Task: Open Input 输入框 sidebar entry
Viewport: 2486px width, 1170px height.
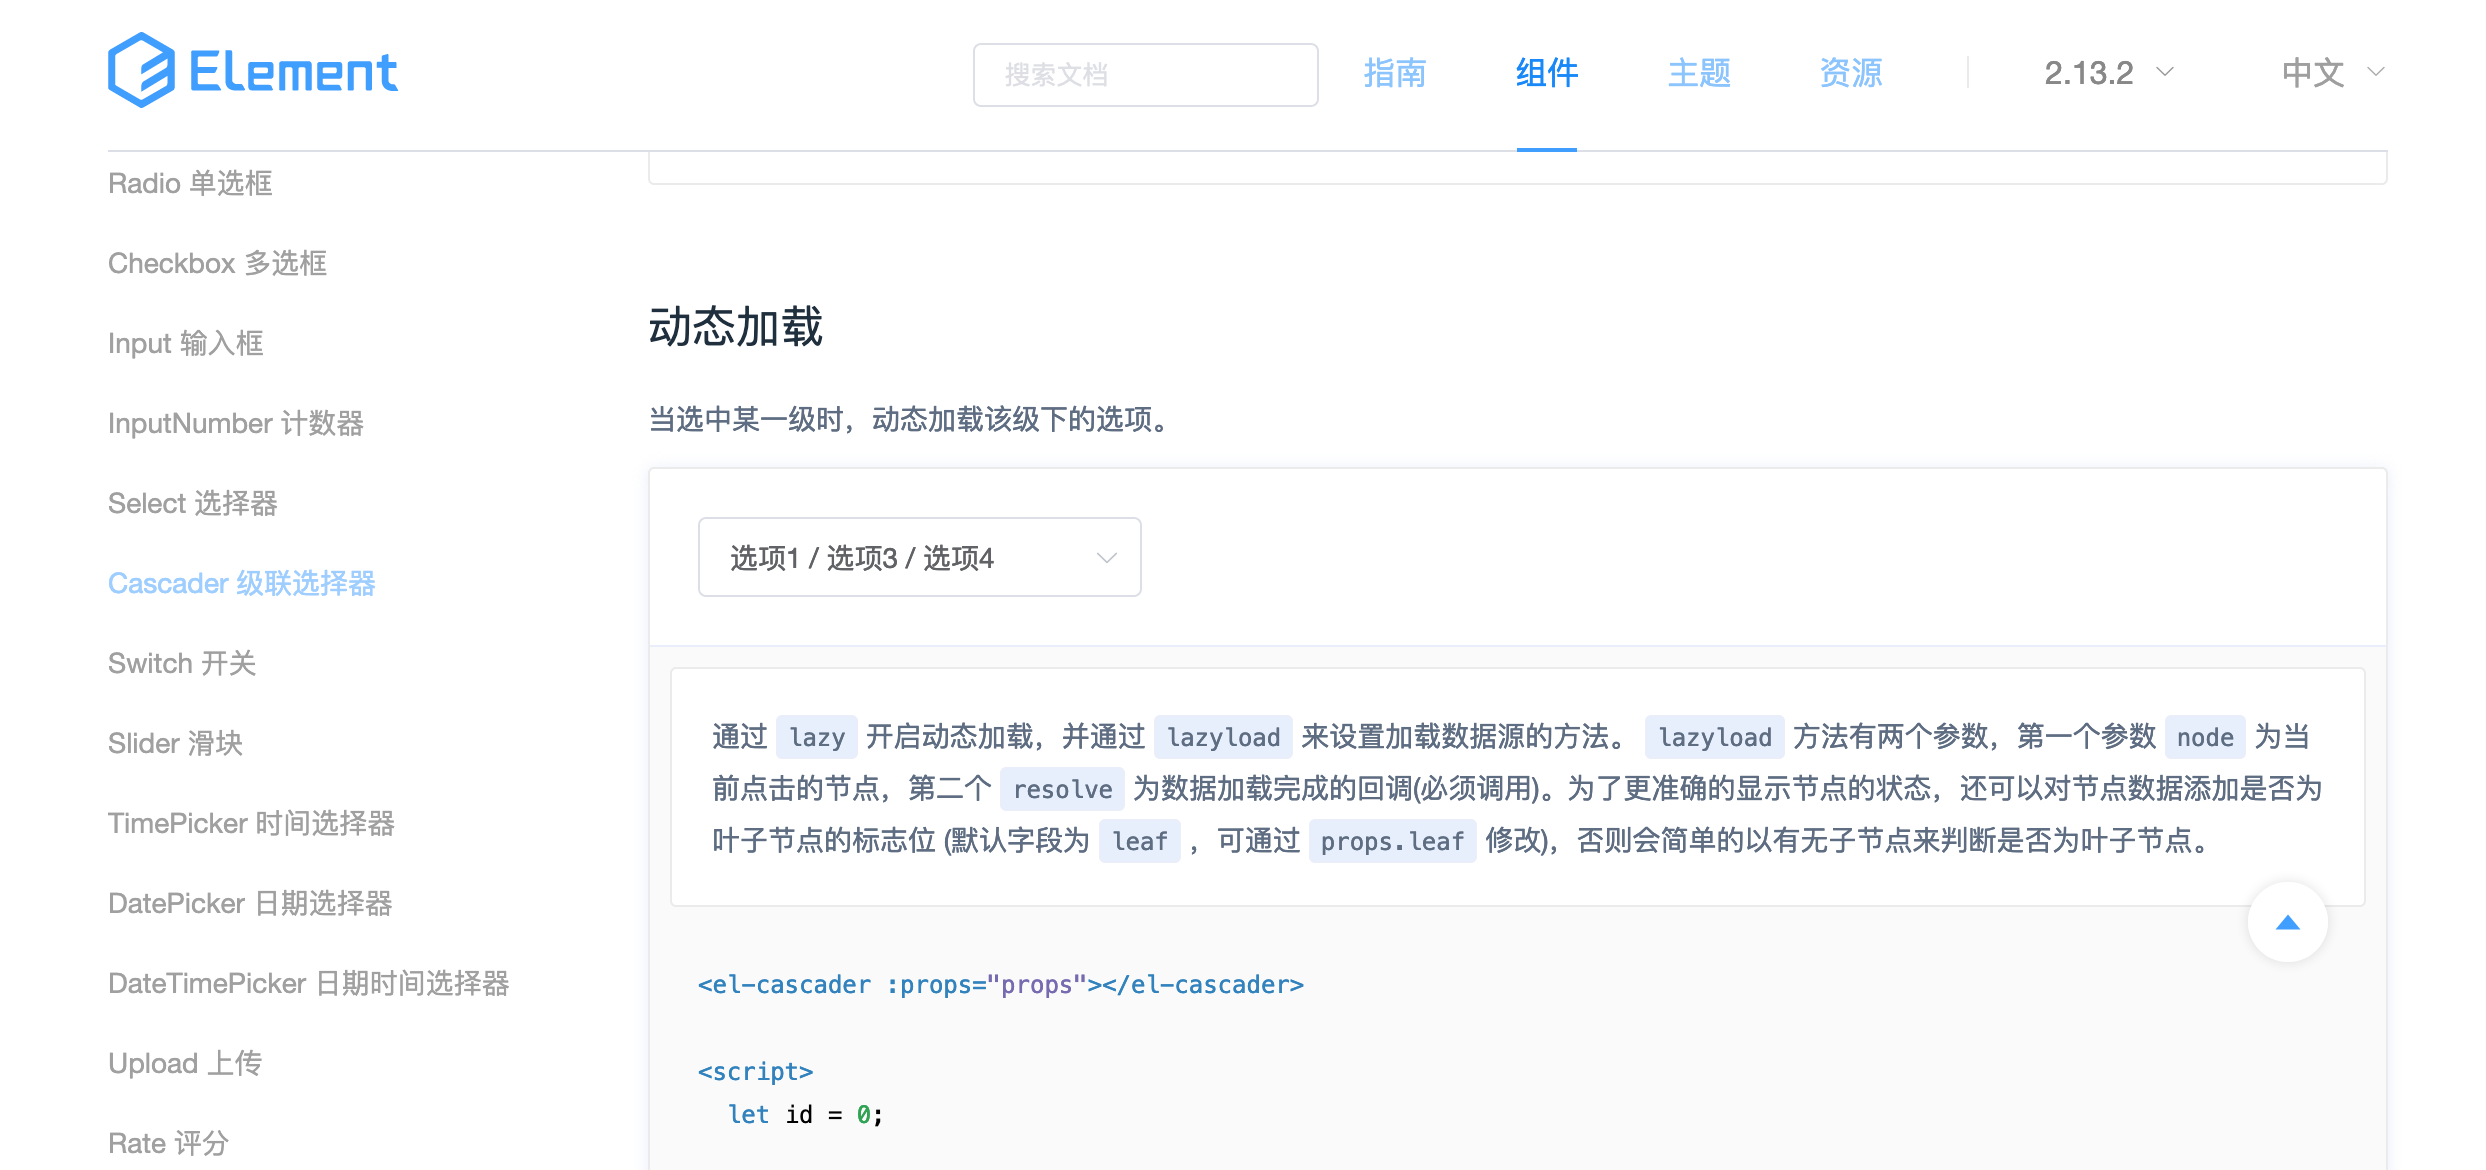Action: pyautogui.click(x=185, y=343)
